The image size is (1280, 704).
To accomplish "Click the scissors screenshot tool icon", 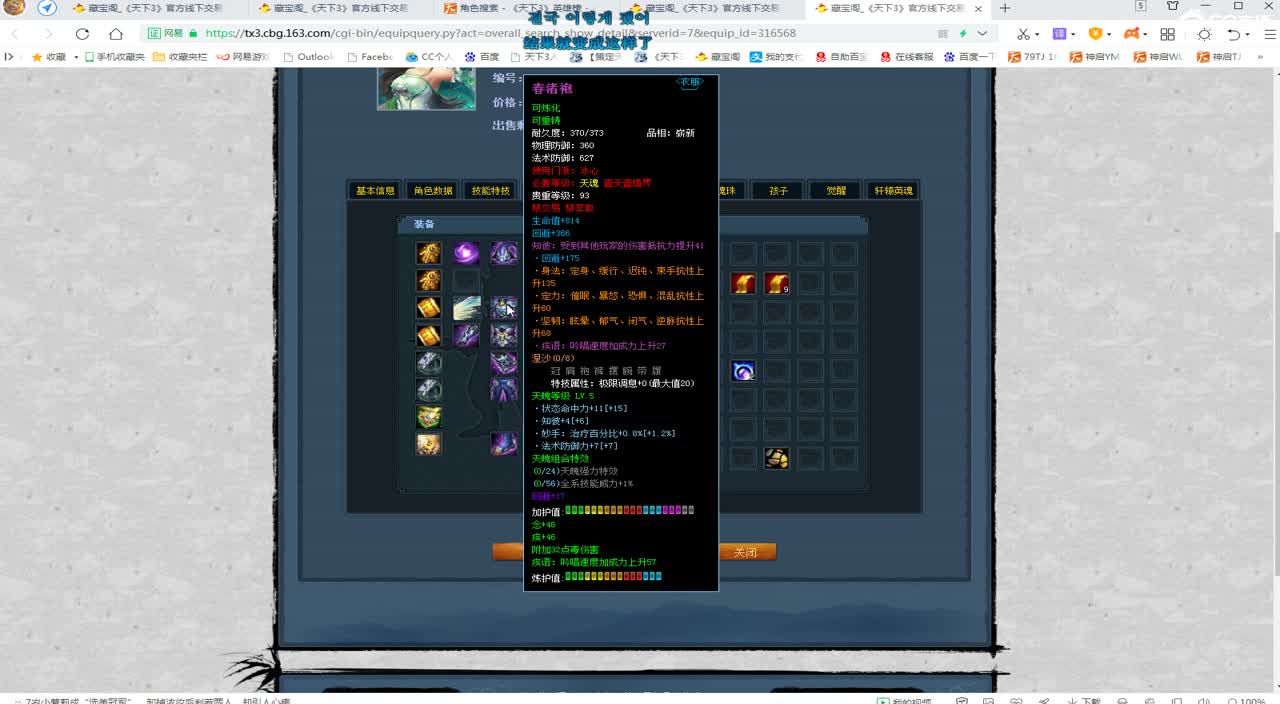I will click(x=1023, y=33).
